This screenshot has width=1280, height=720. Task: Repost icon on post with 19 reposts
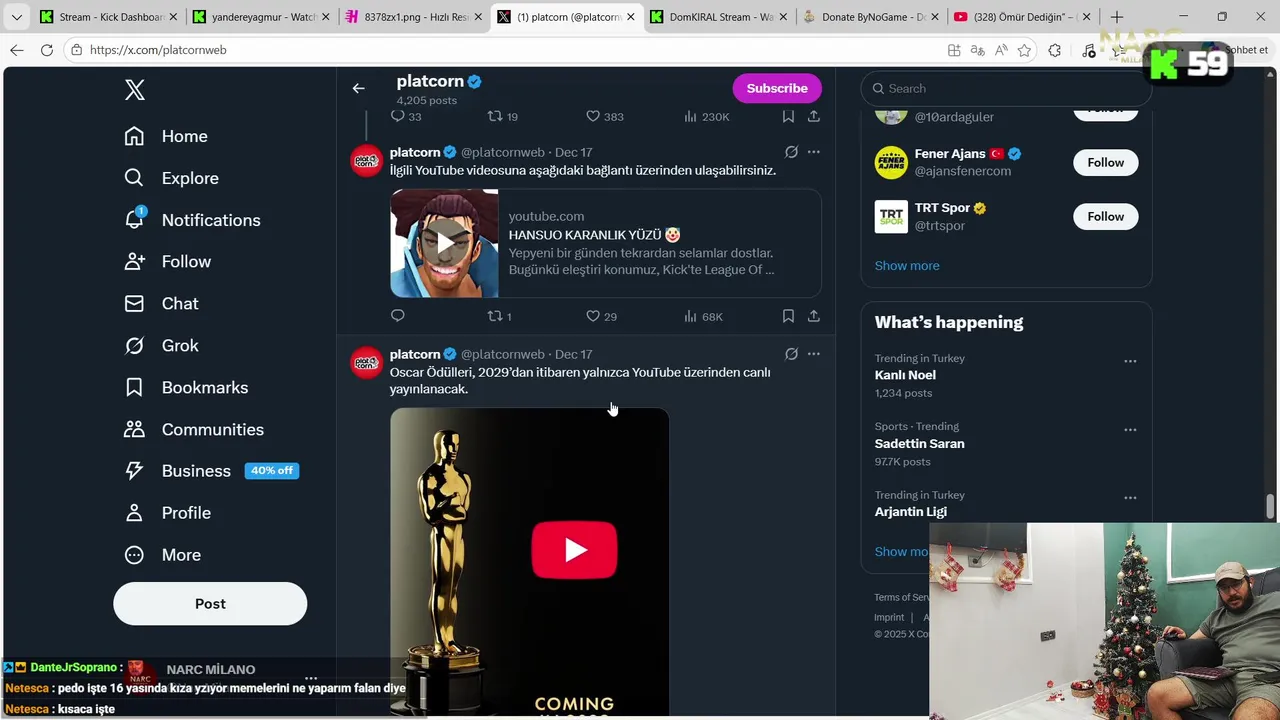[x=494, y=116]
